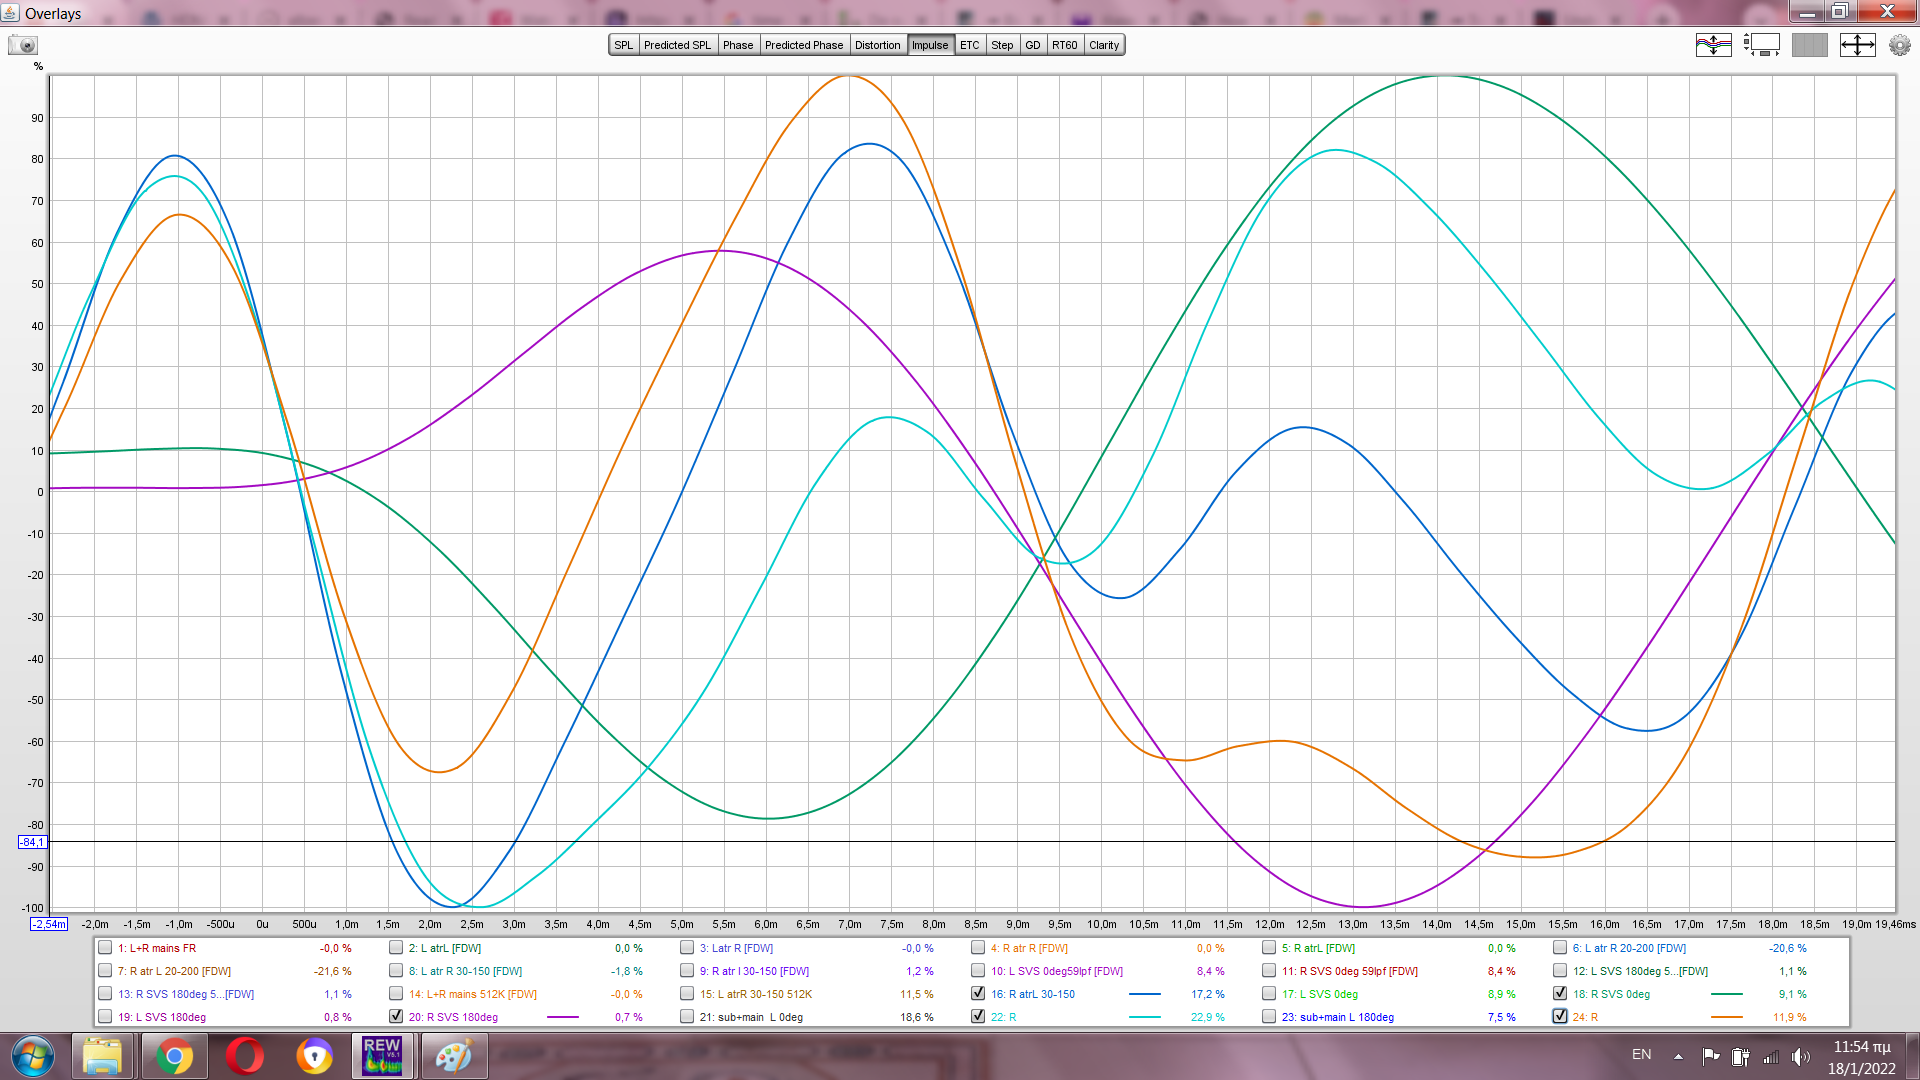Select the Step tab
The height and width of the screenshot is (1080, 1920).
pos(1001,45)
